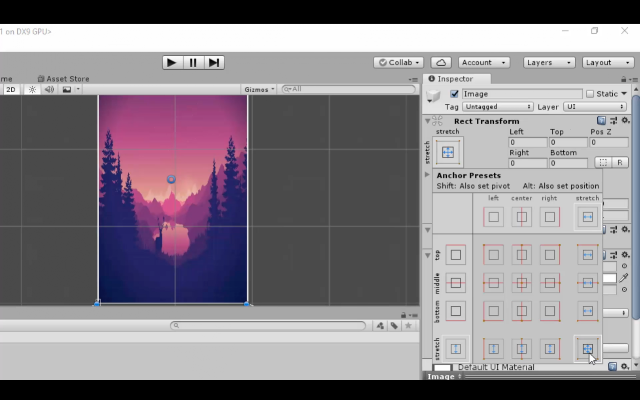Open the Layers dropdown

pyautogui.click(x=549, y=62)
